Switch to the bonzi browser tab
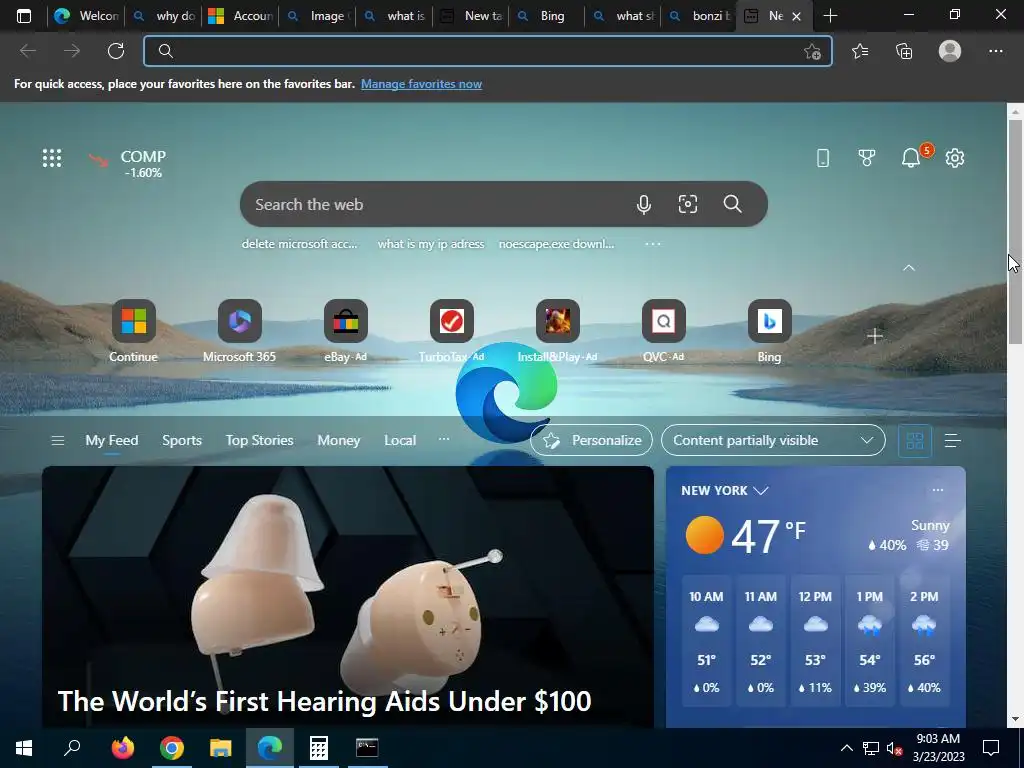 click(699, 16)
